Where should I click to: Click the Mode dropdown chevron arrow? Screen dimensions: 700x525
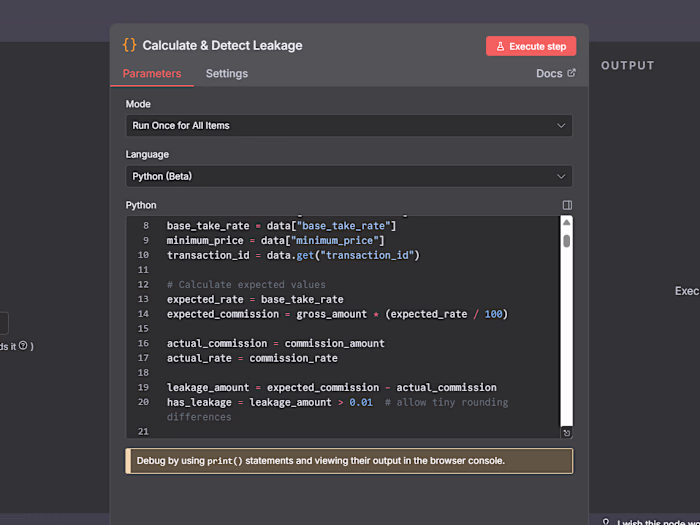[561, 126]
